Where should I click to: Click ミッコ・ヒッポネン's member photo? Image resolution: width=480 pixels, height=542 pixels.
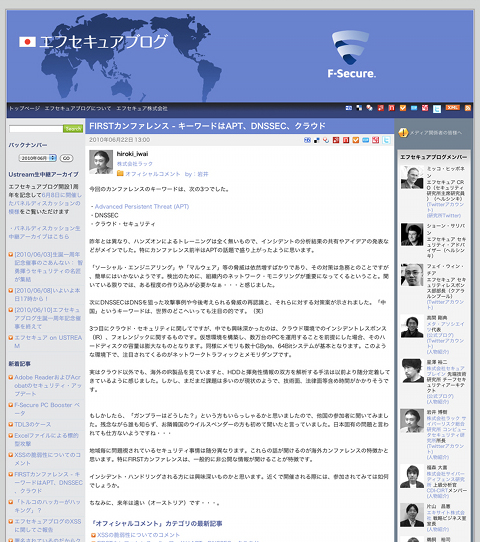click(x=412, y=177)
